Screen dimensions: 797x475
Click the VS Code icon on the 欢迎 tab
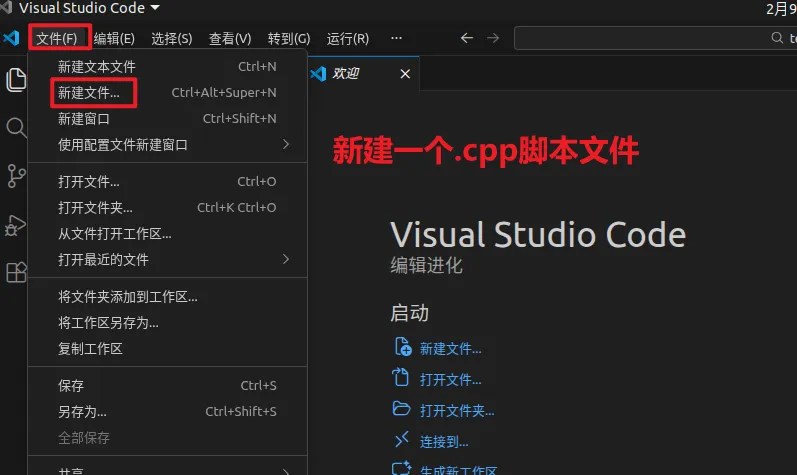click(x=318, y=74)
